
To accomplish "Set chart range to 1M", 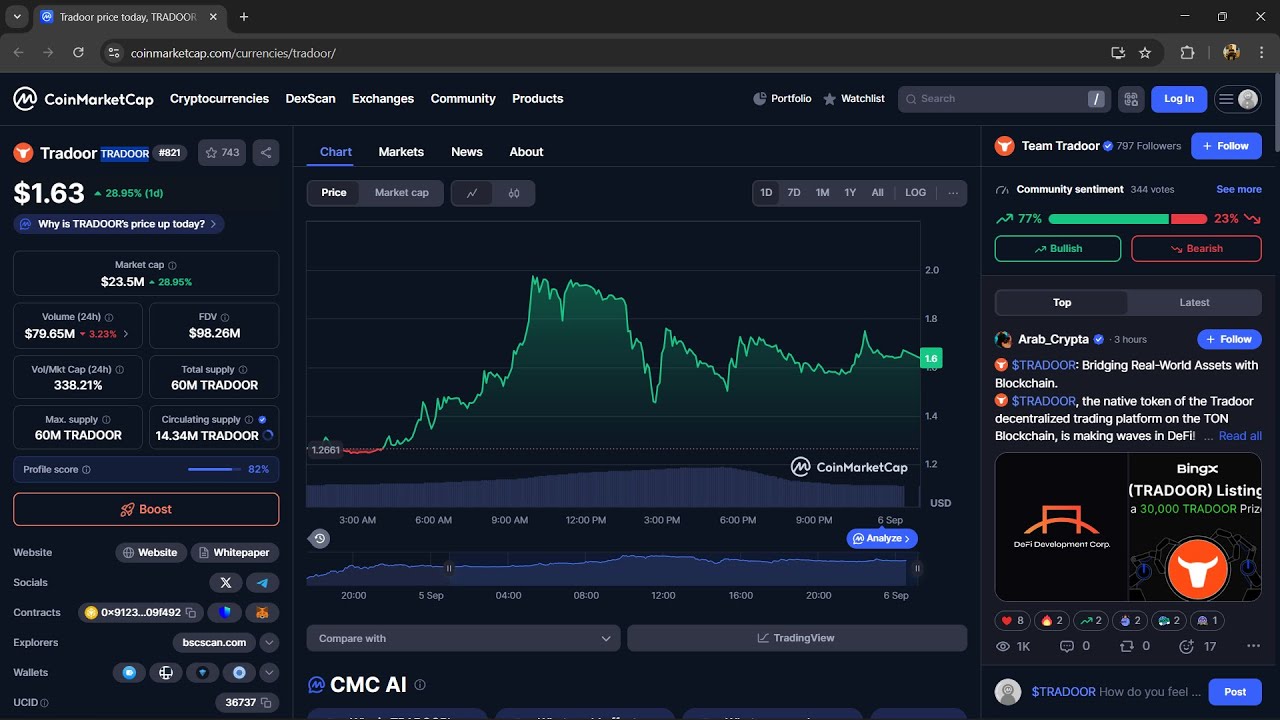I will tap(822, 193).
